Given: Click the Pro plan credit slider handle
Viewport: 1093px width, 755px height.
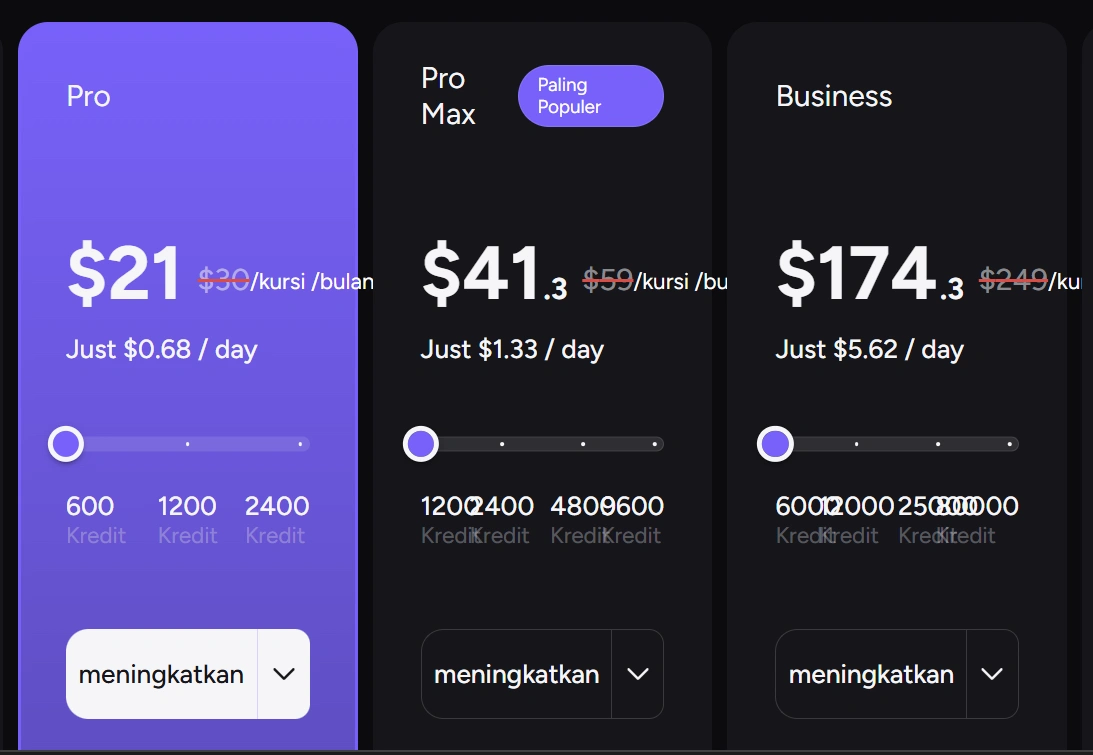Looking at the screenshot, I should point(66,443).
